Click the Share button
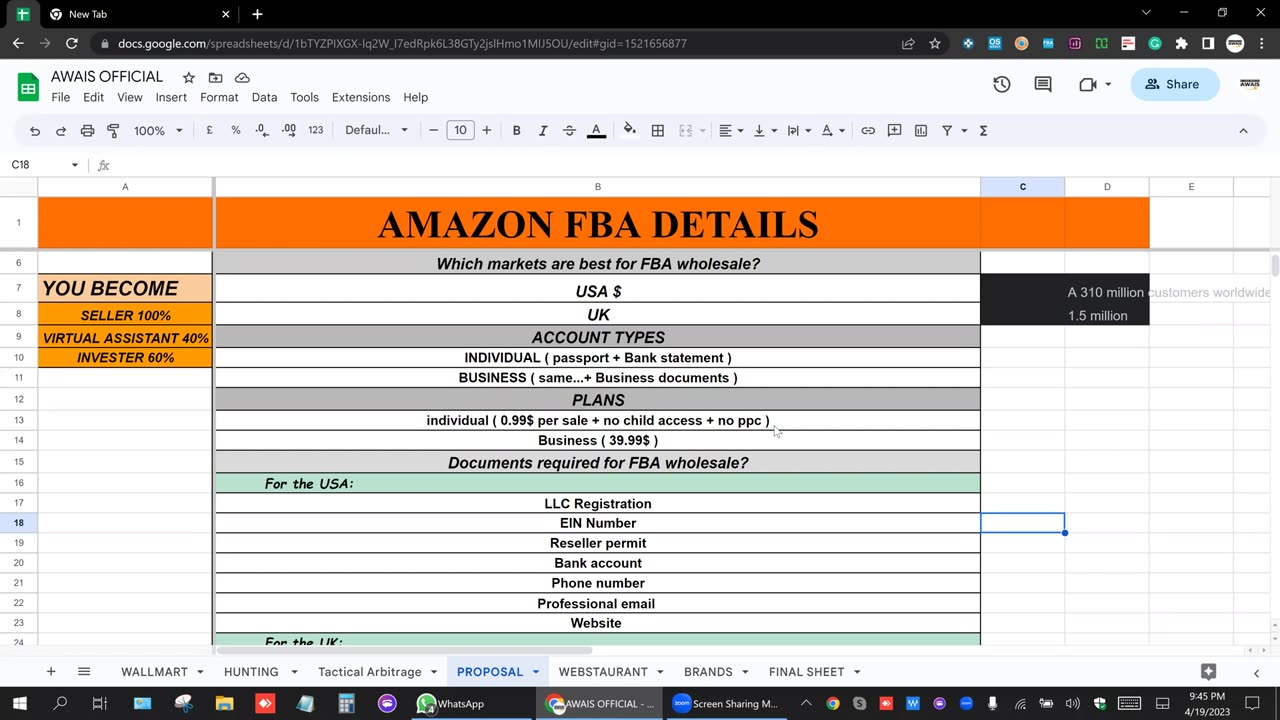1280x720 pixels. coord(1174,84)
